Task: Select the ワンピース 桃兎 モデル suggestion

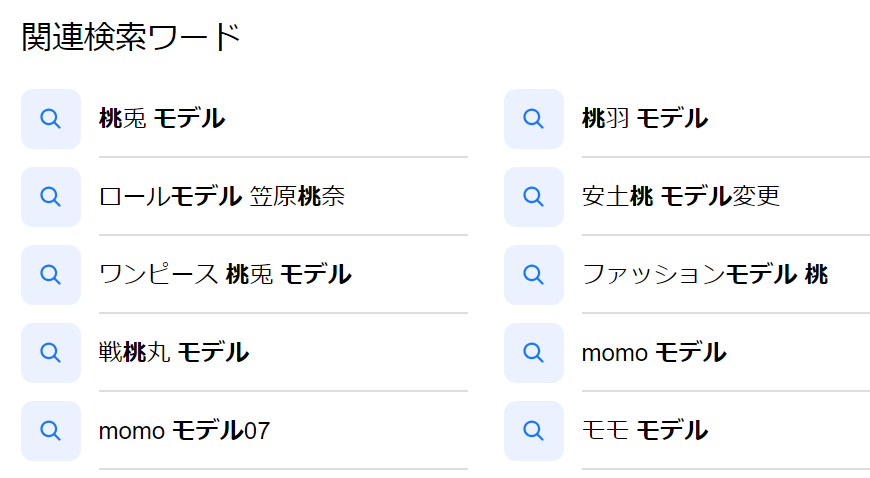Action: pyautogui.click(x=225, y=275)
